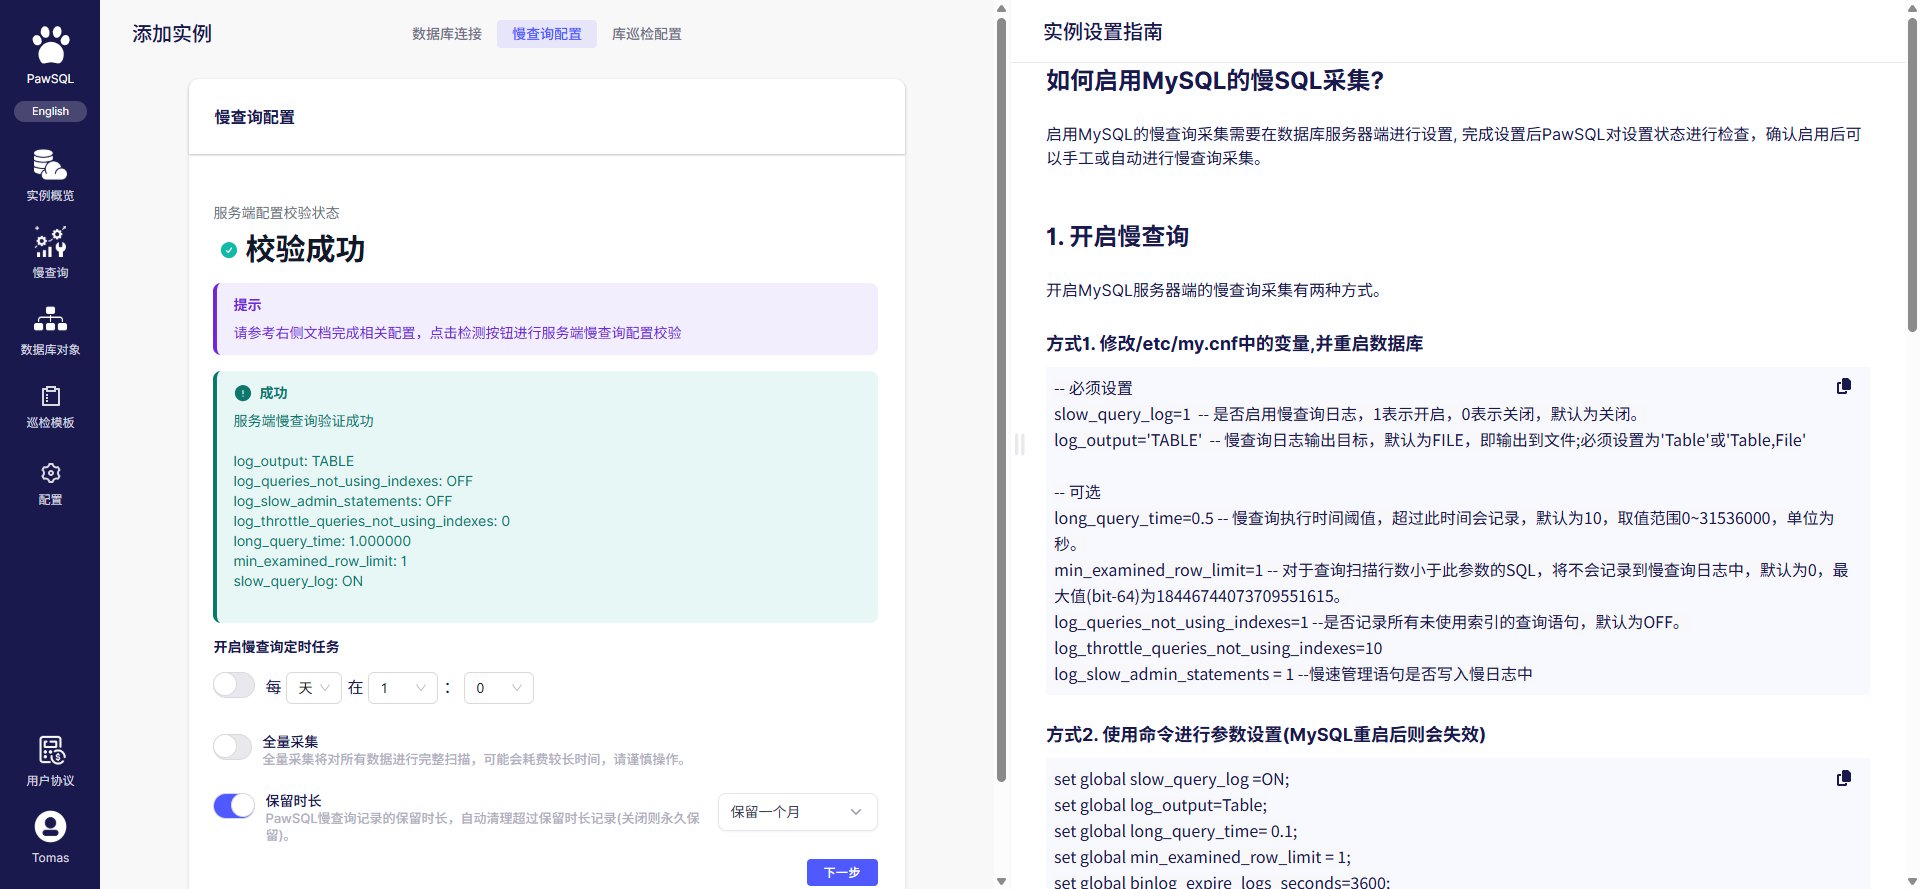Open the minute dropdown showing 0
The image size is (1920, 889).
point(499,688)
